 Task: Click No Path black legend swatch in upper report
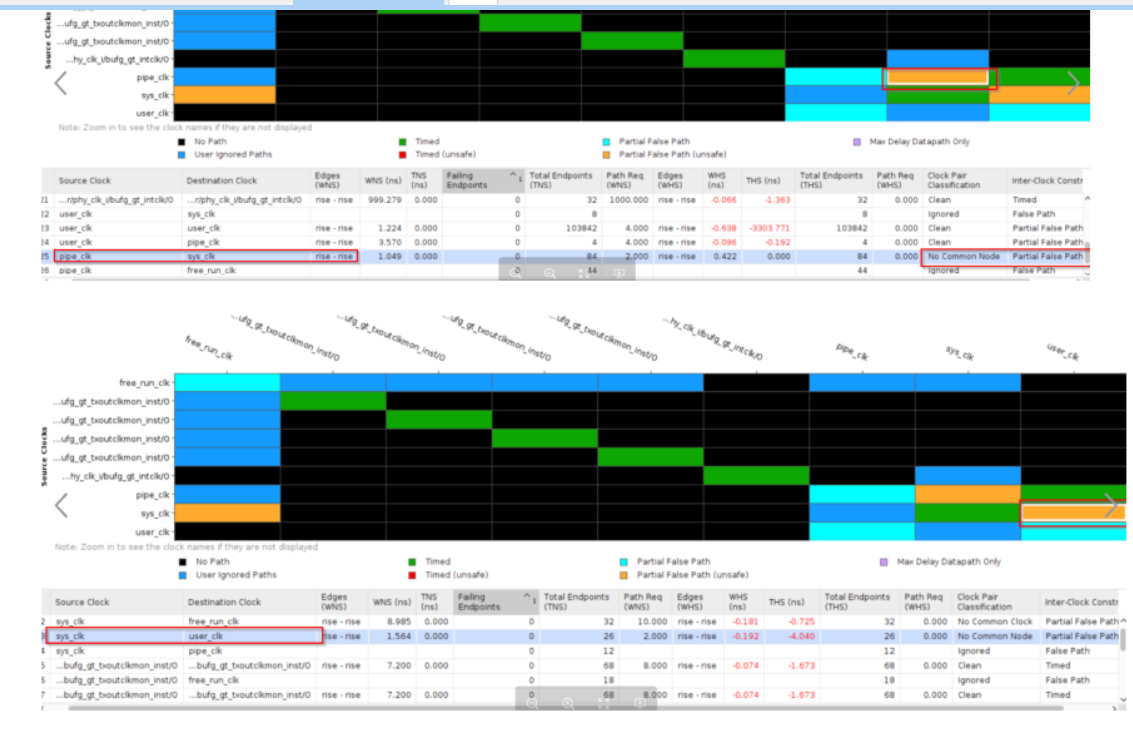181,142
